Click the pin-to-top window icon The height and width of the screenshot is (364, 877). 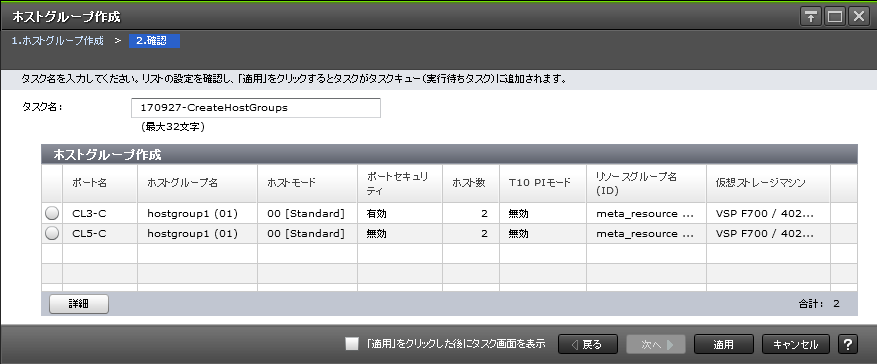coord(810,17)
